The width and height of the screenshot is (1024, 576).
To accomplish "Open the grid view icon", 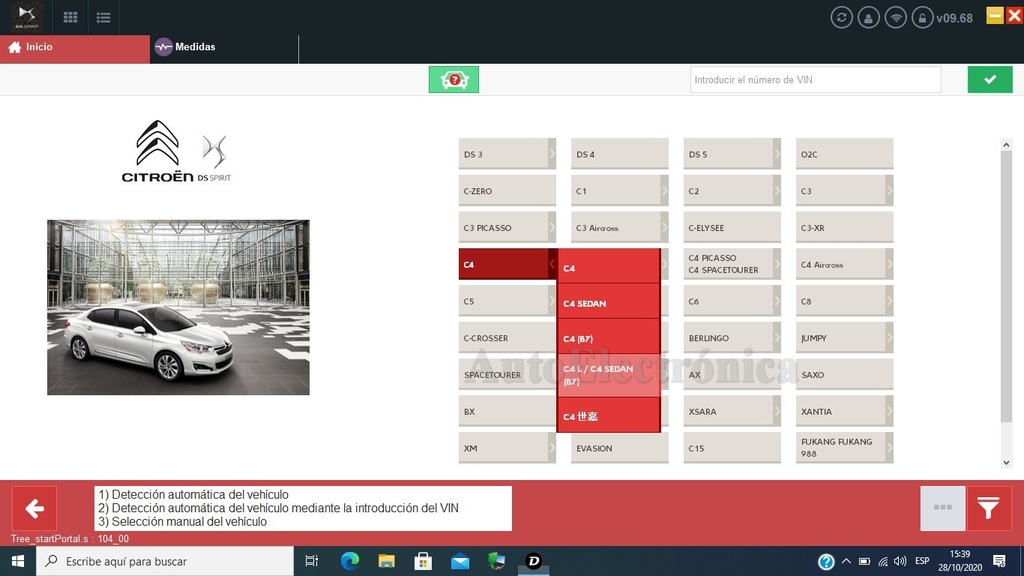I will [71, 18].
